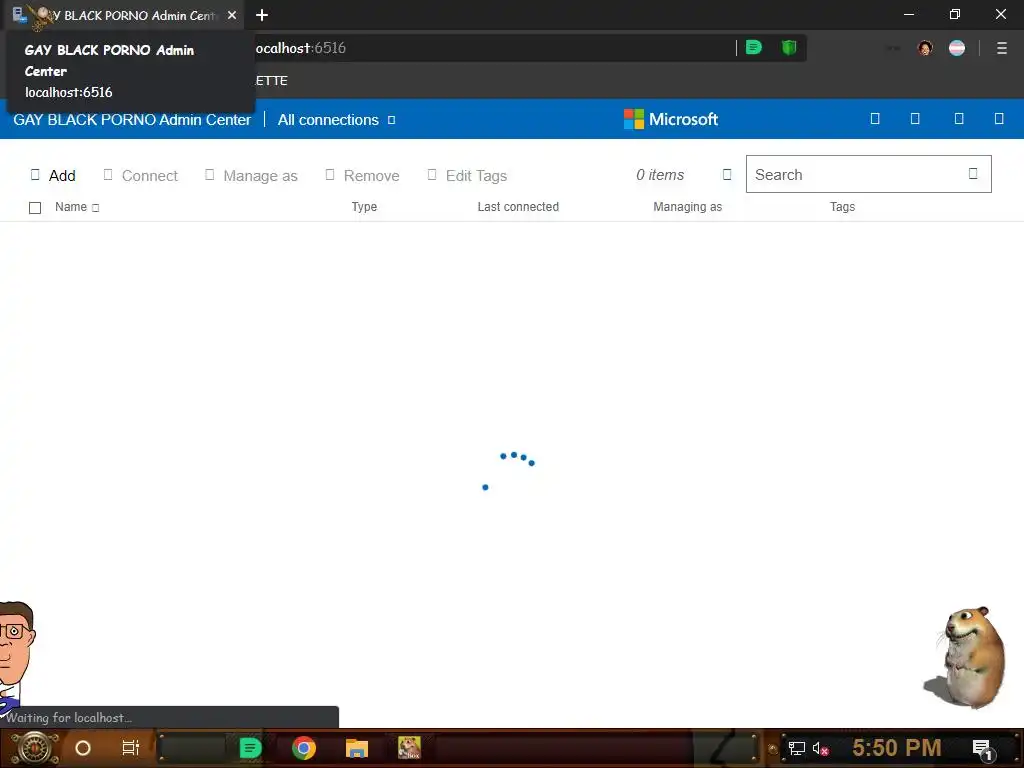
Task: Click the Add connection button
Action: coord(53,175)
